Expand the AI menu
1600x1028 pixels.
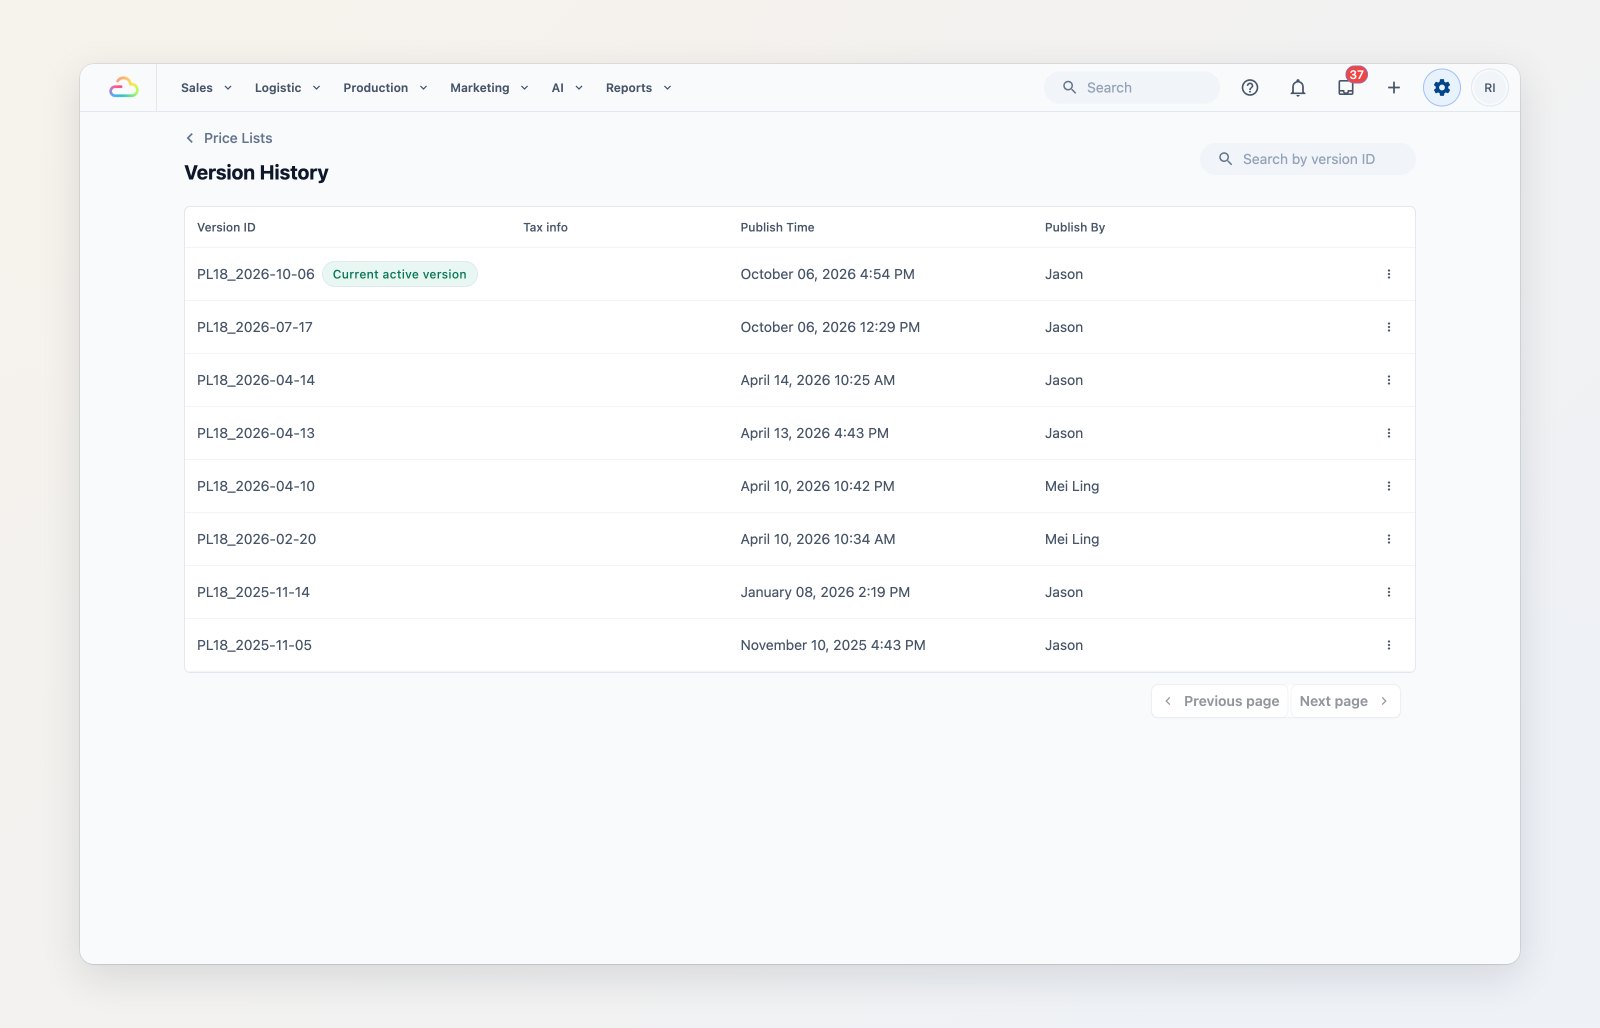pyautogui.click(x=567, y=88)
